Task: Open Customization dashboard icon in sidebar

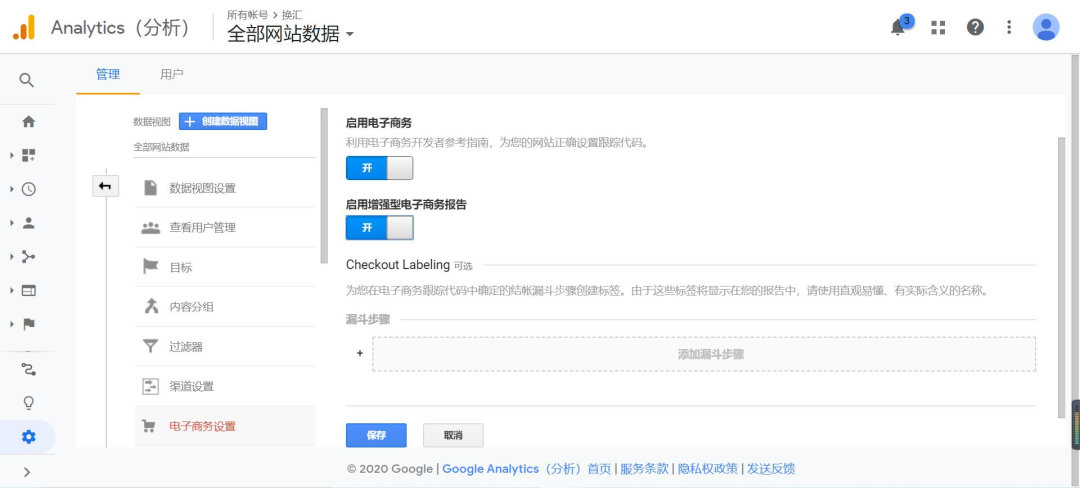Action: click(28, 156)
